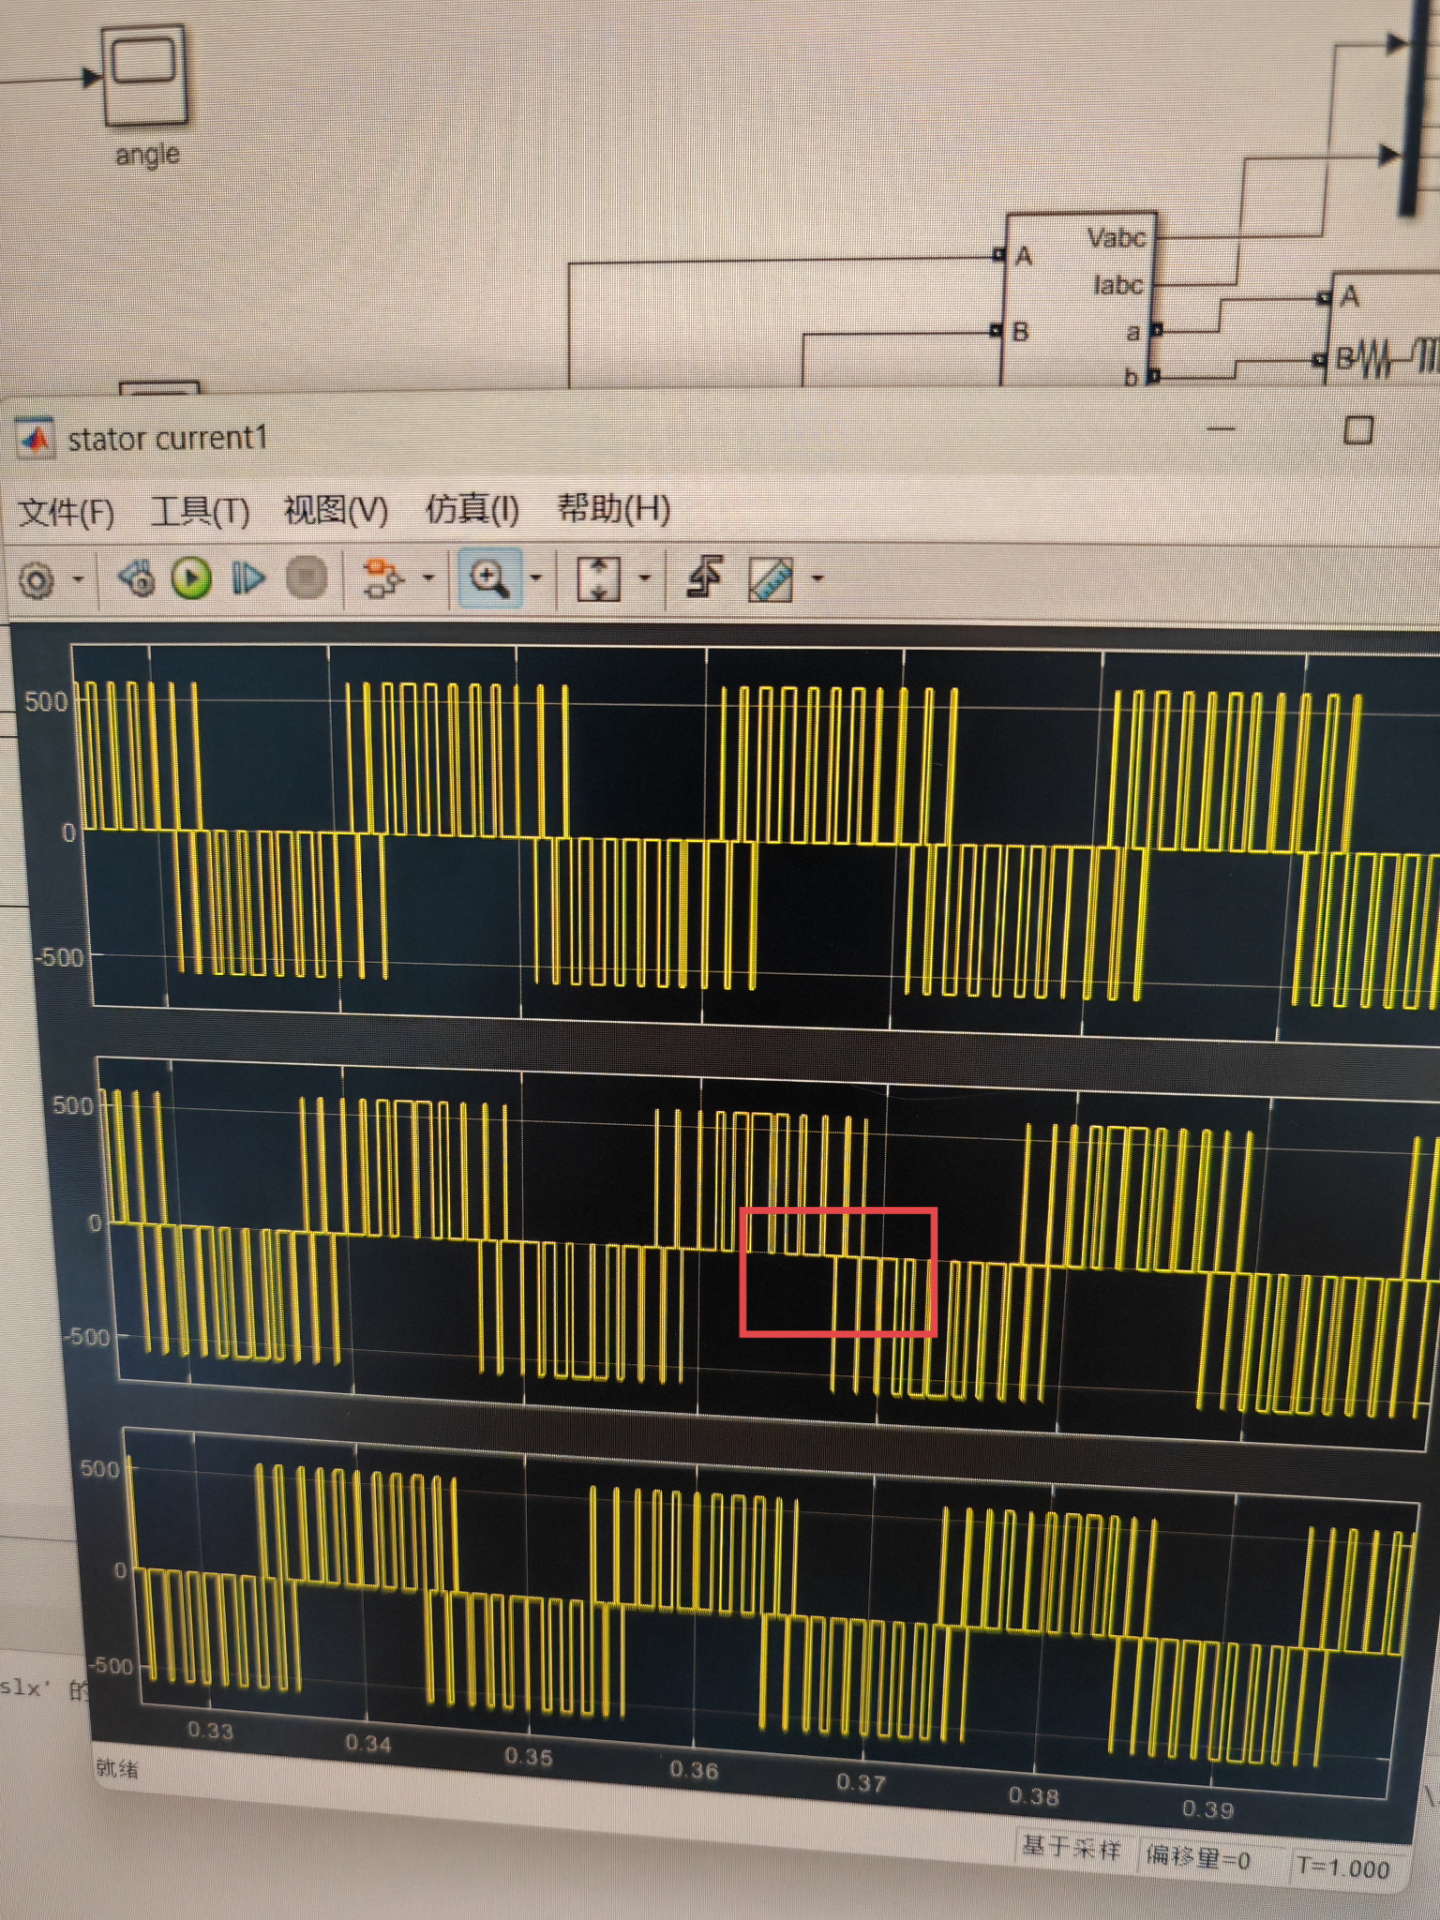
Task: Open the 帮助(H) menu
Action: [613, 508]
